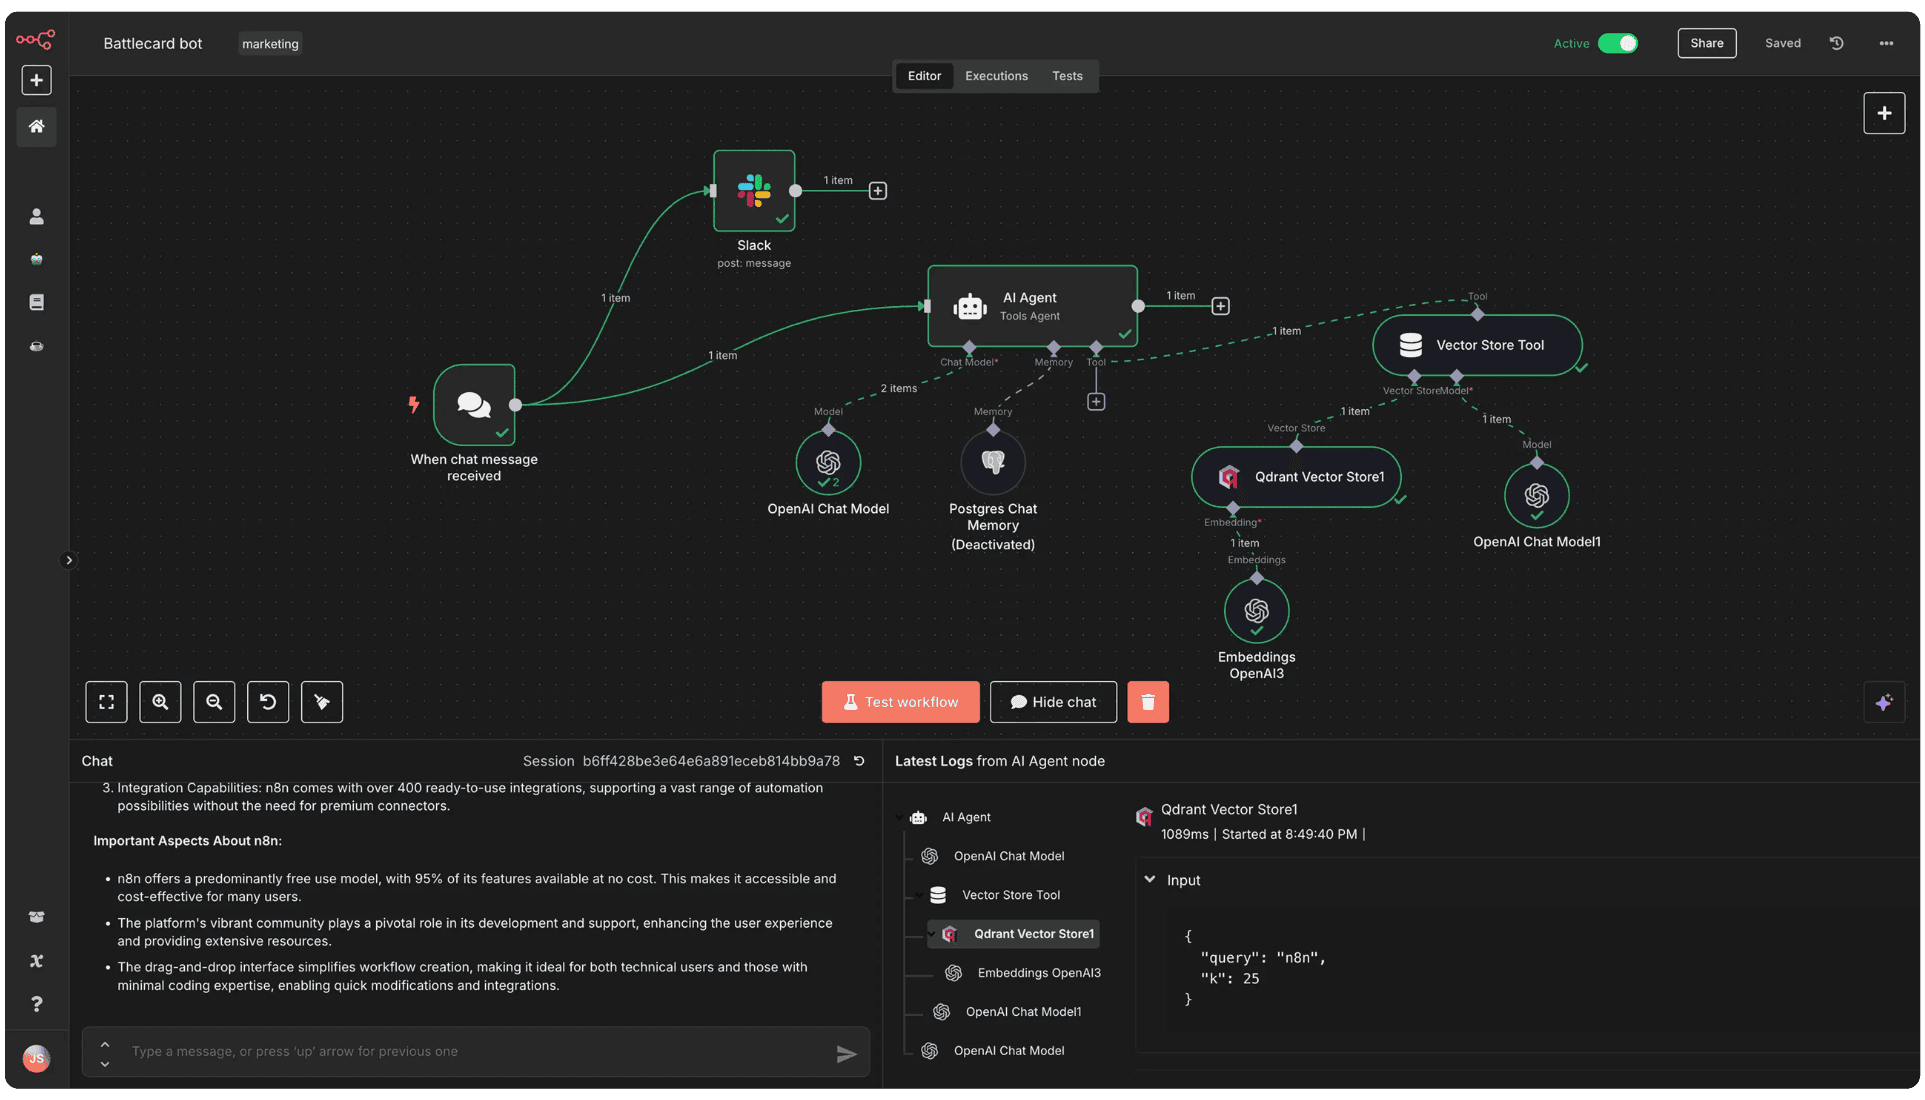Click the plus connector after the Slack node
The height and width of the screenshot is (1100, 1925).
(877, 191)
